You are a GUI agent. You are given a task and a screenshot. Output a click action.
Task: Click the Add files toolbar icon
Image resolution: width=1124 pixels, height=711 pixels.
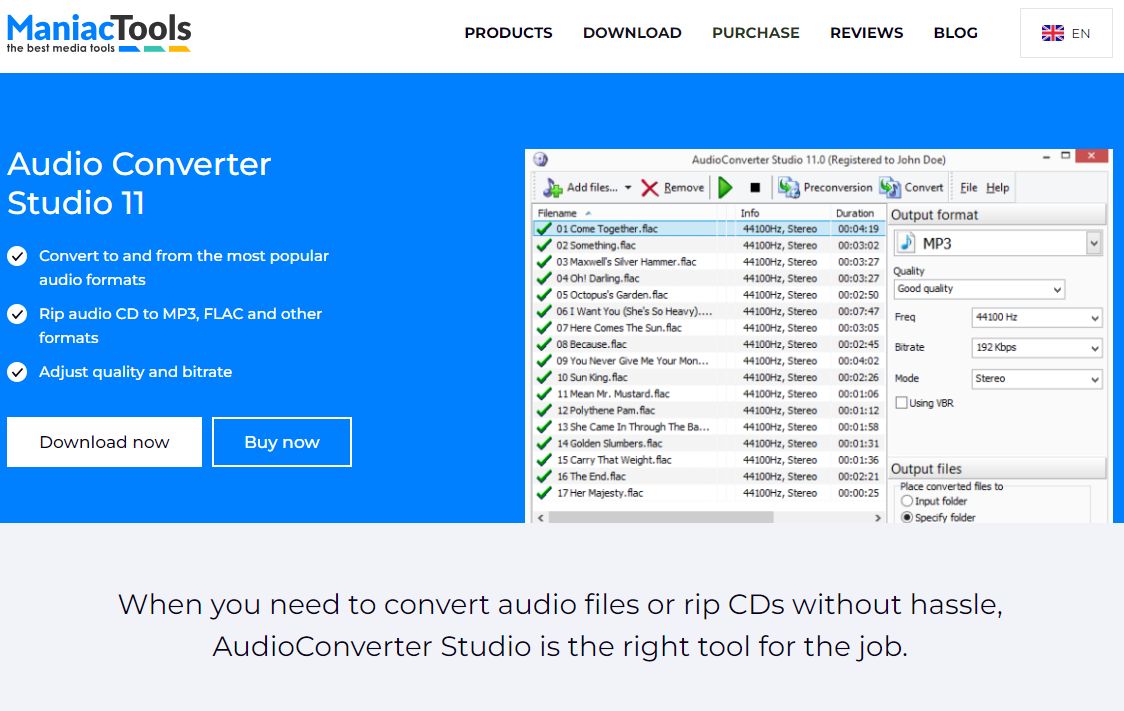coord(553,188)
